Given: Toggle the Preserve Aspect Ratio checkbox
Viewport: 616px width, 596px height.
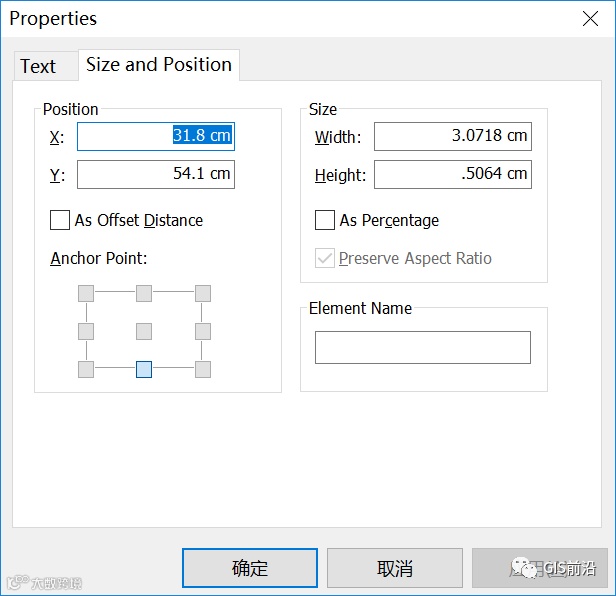Looking at the screenshot, I should coord(325,258).
